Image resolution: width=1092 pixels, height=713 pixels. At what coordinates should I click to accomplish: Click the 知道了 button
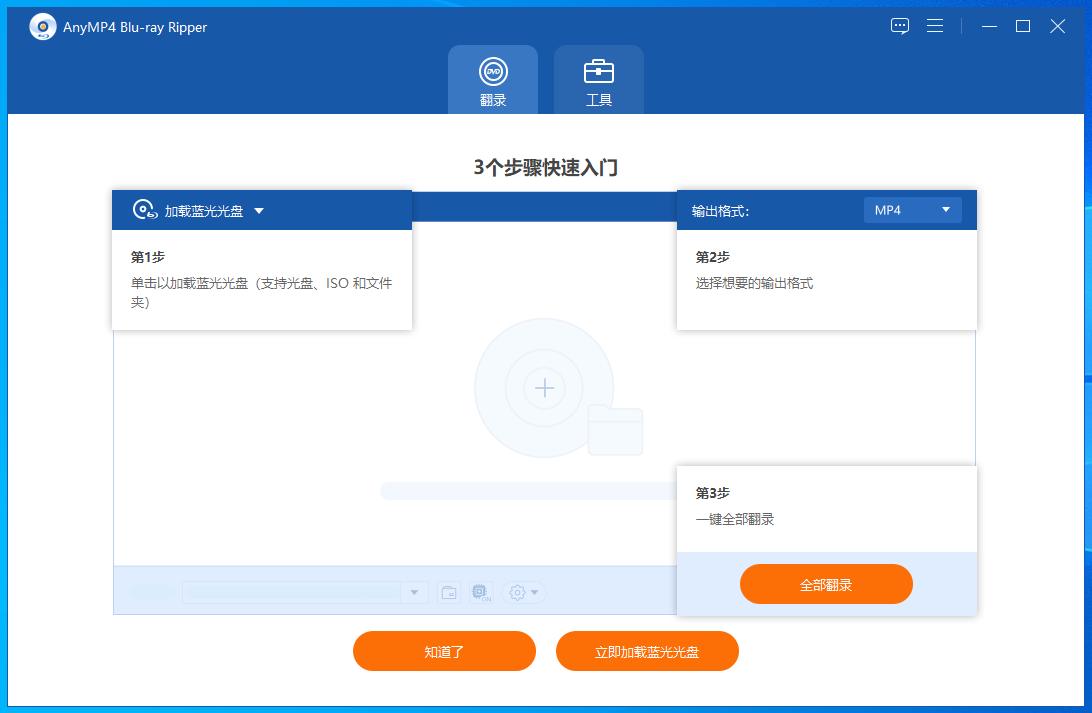point(444,651)
